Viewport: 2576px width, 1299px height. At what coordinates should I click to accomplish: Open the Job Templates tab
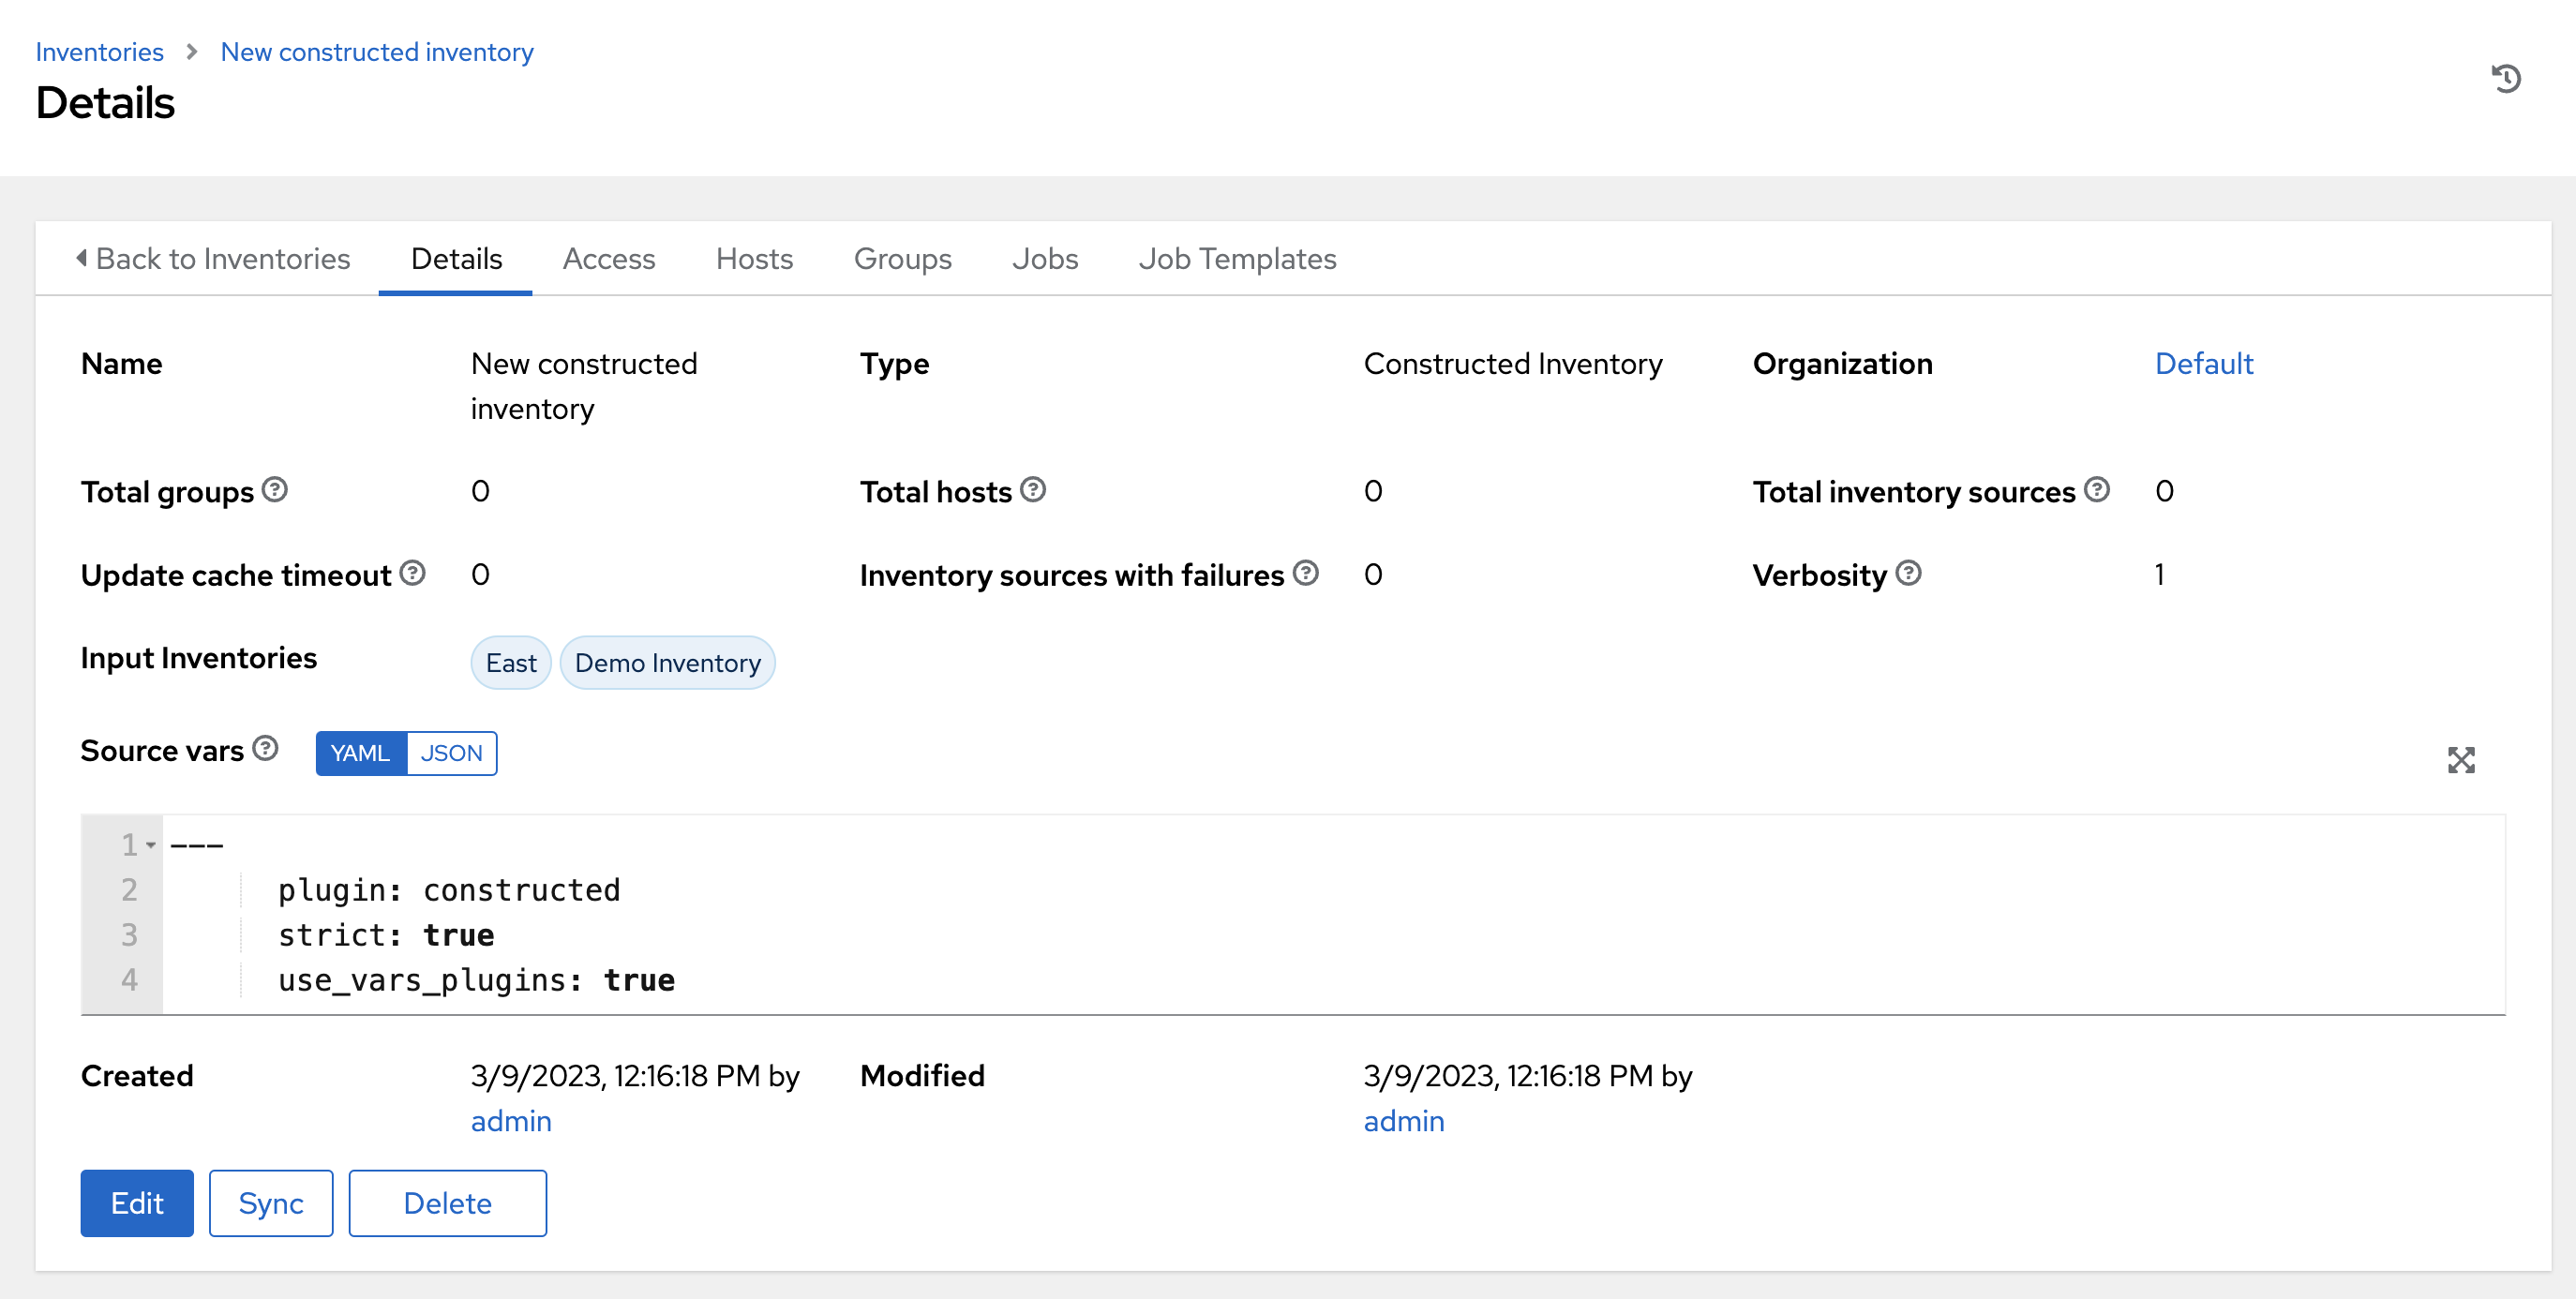(1237, 258)
